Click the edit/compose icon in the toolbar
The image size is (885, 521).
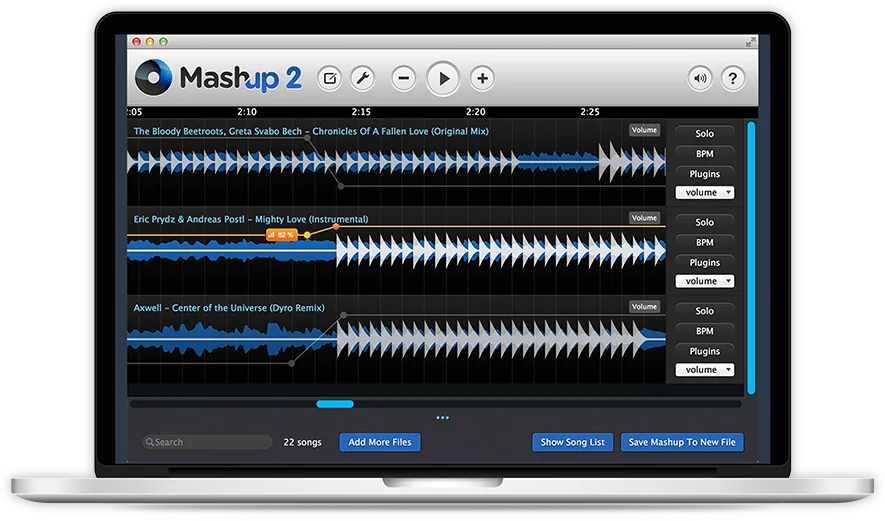point(330,78)
